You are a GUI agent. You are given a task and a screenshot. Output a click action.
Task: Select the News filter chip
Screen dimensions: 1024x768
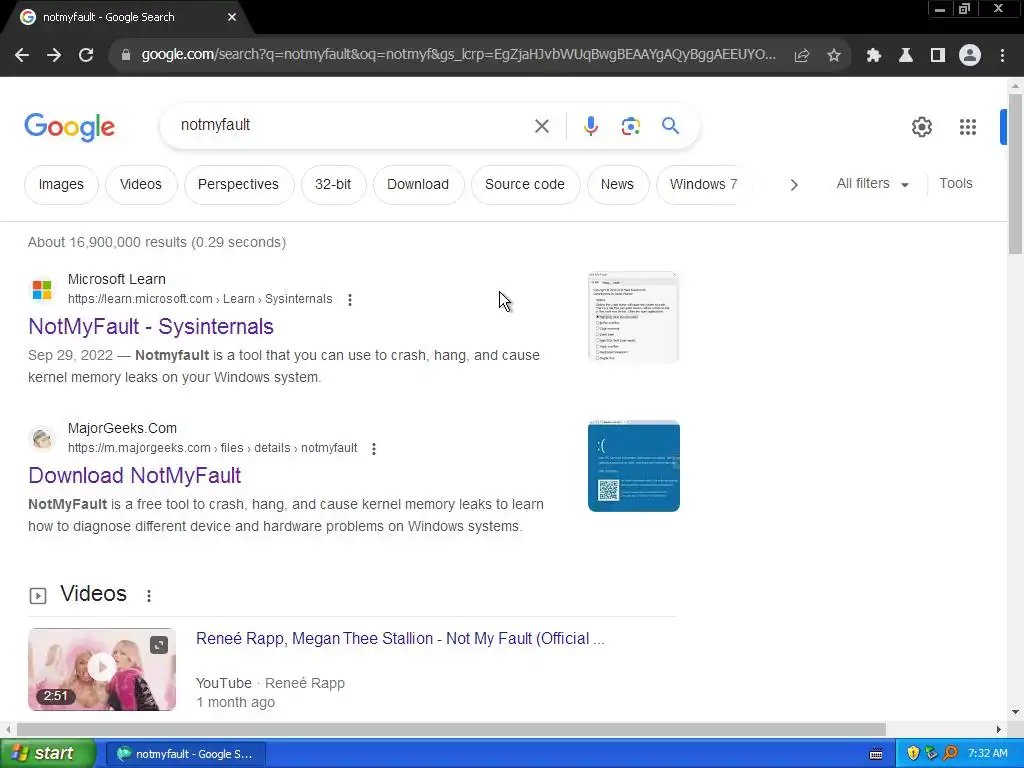pos(617,185)
